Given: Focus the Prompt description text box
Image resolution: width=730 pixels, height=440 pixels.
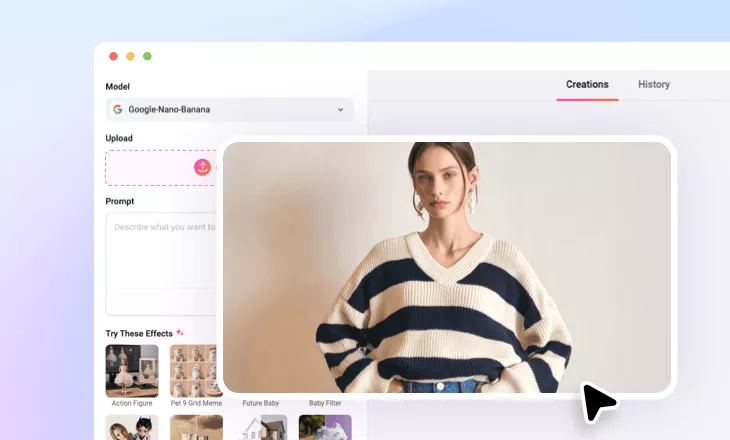Looking at the screenshot, I should tap(162, 264).
